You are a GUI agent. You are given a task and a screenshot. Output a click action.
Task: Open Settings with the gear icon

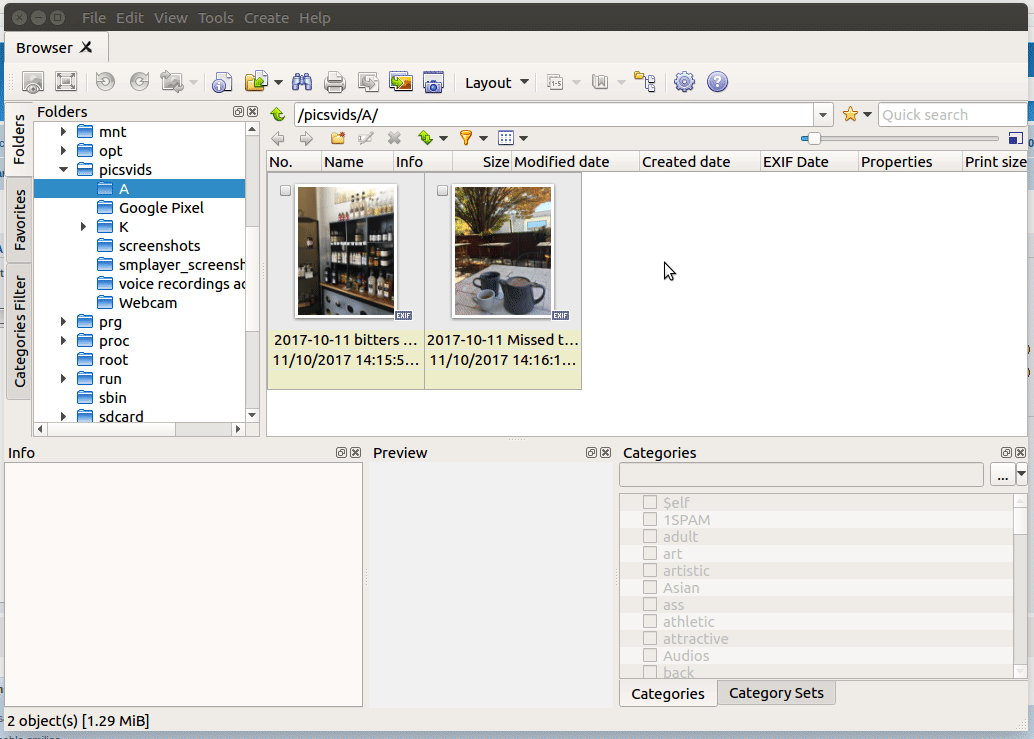coord(684,83)
